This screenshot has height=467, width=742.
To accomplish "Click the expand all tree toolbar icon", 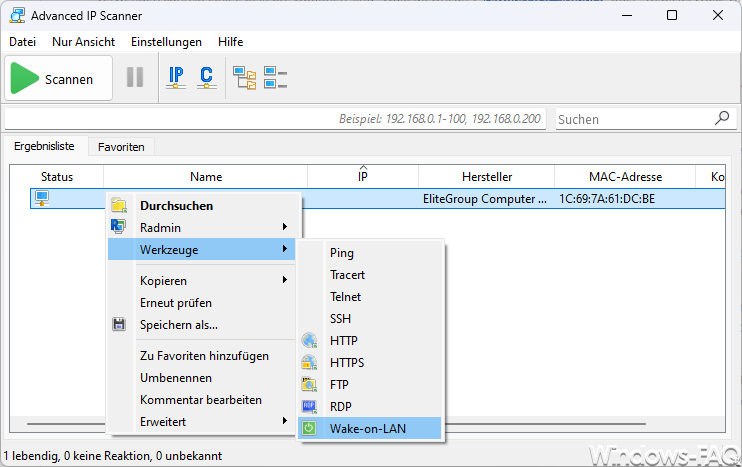I will [245, 78].
